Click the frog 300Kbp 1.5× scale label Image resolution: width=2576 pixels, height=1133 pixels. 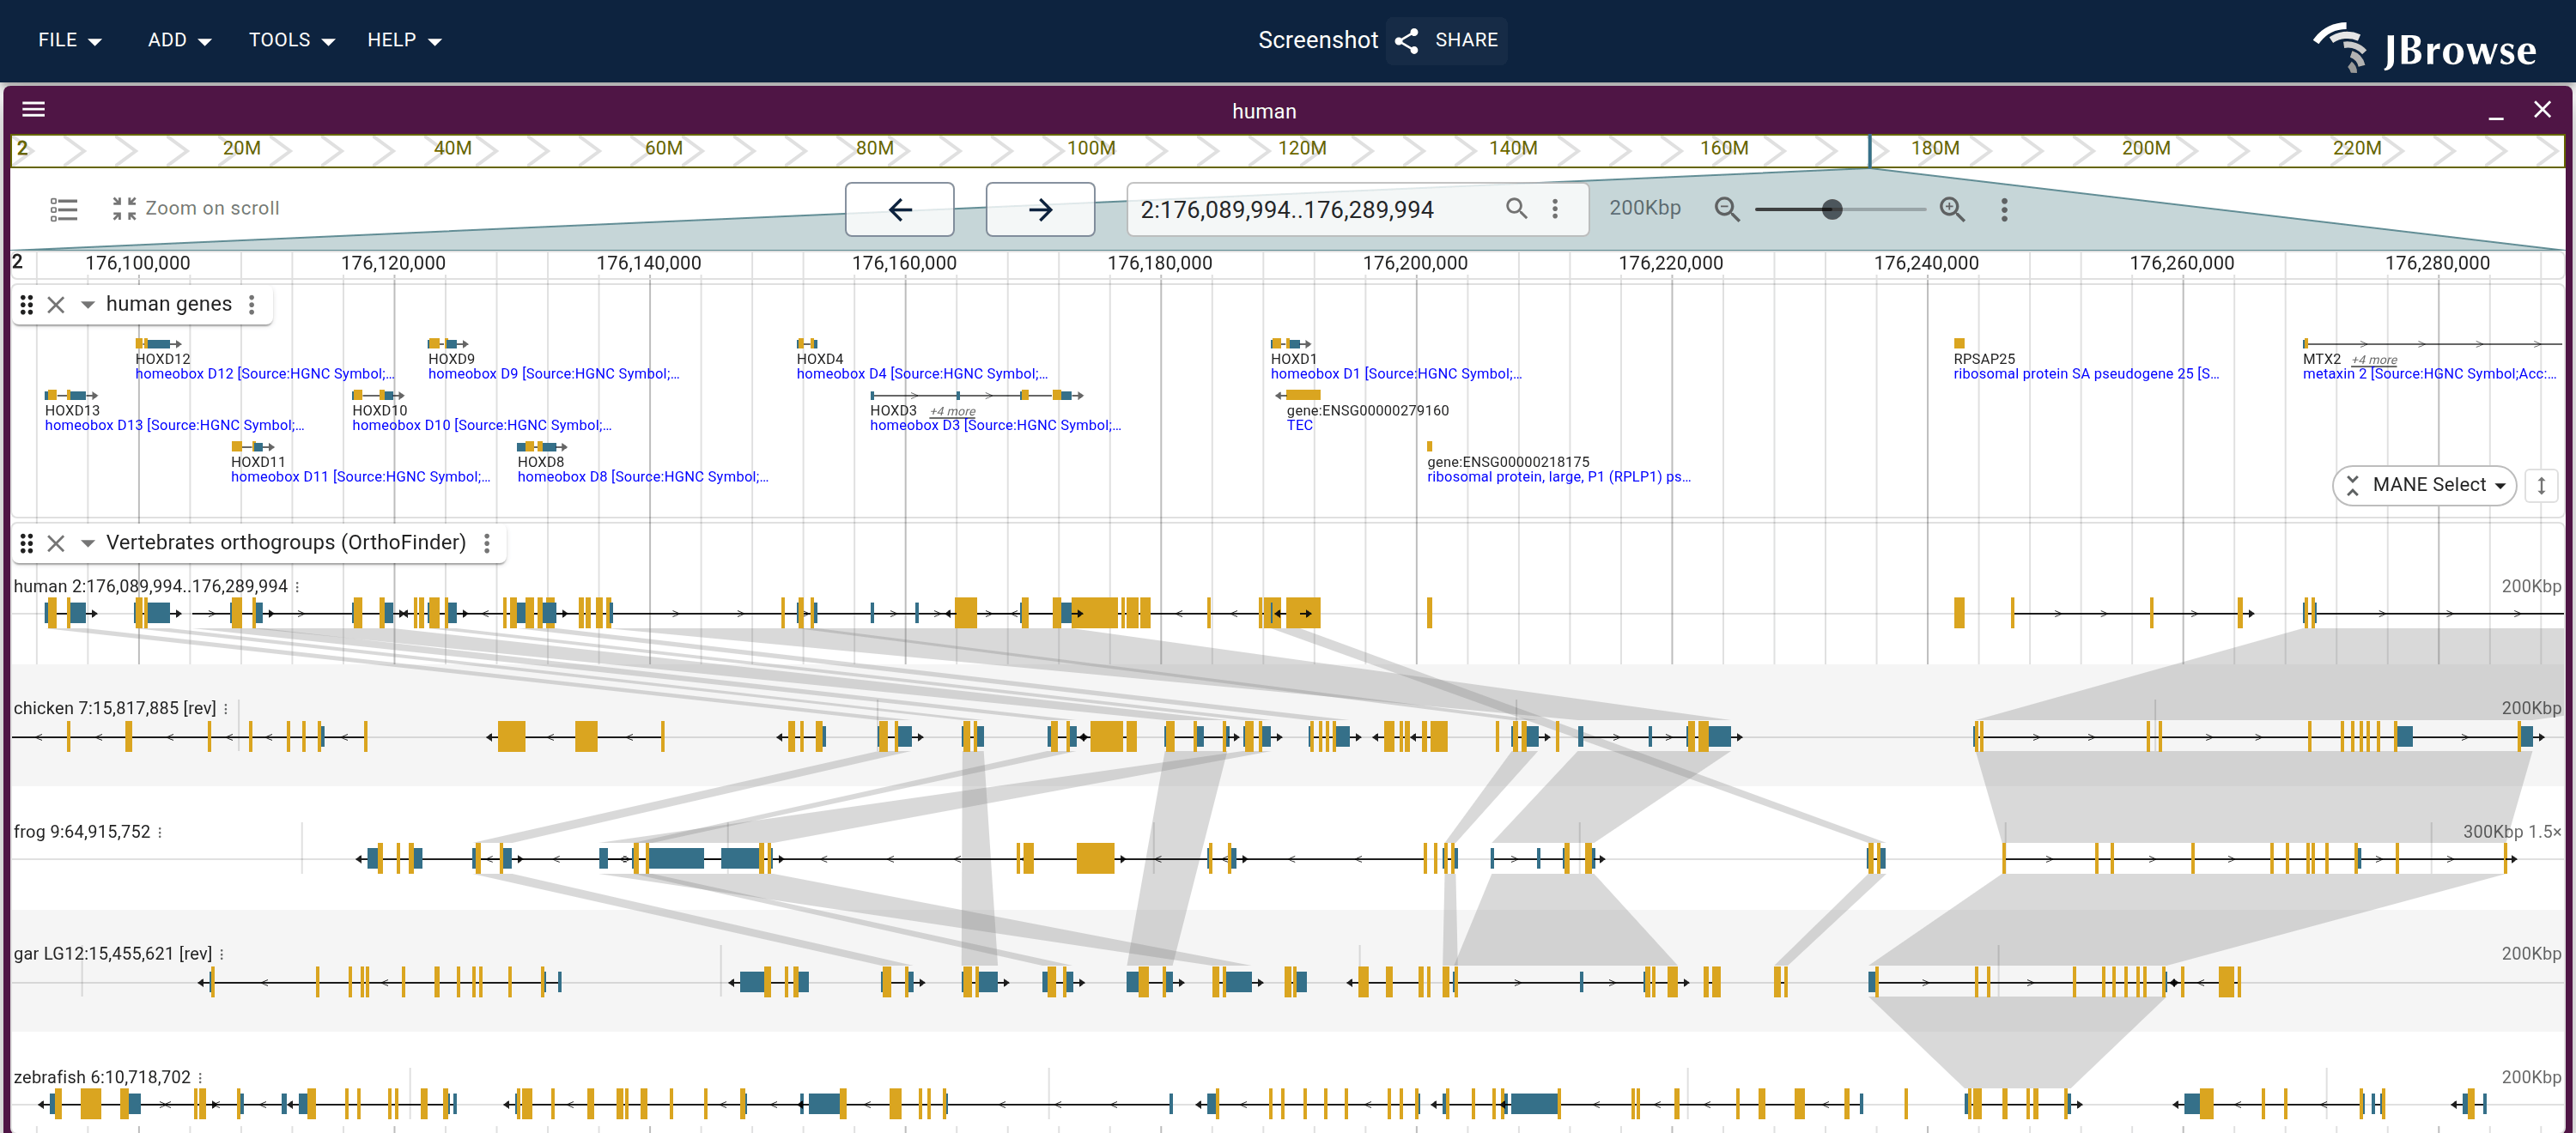pyautogui.click(x=2511, y=832)
